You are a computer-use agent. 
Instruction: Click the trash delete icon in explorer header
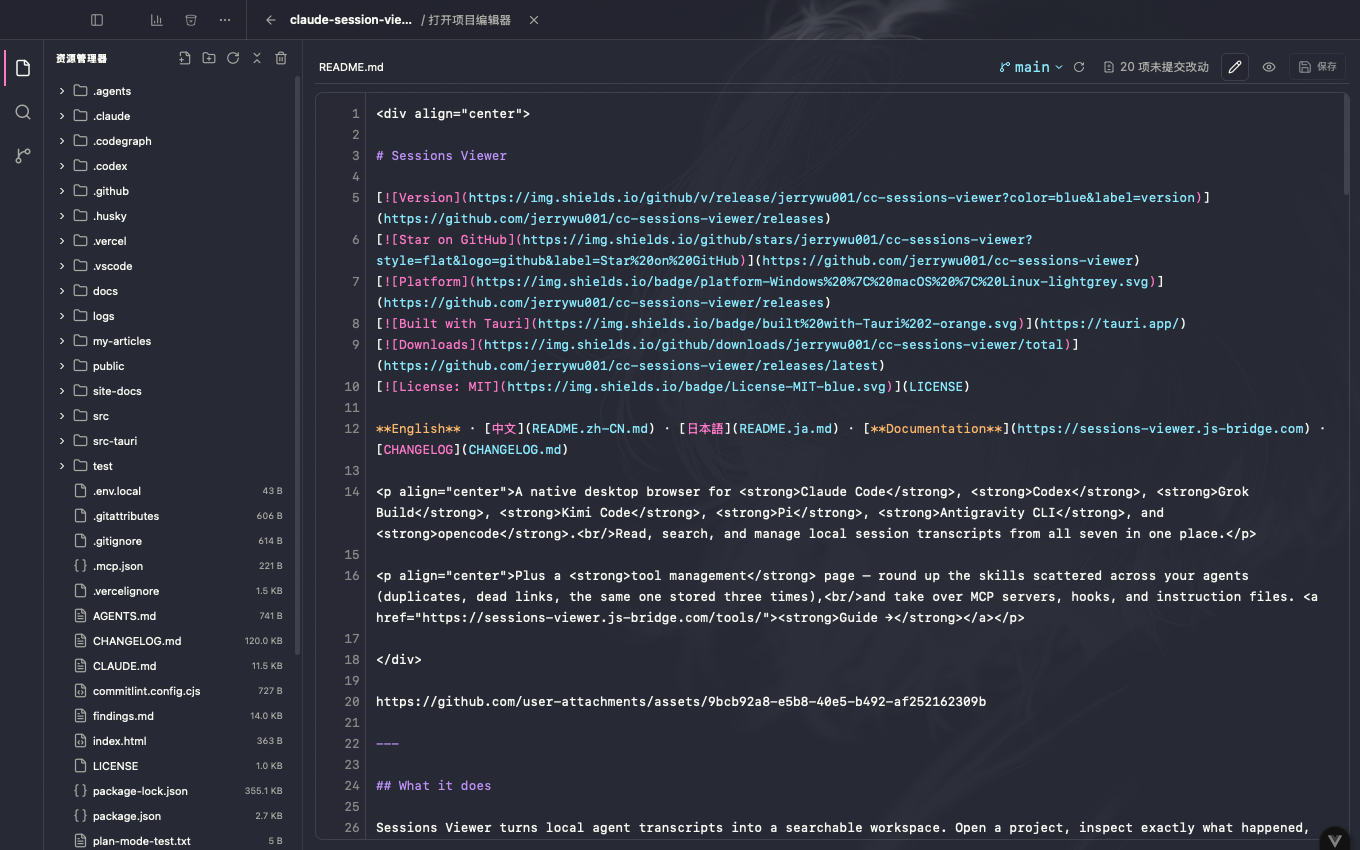(x=281, y=58)
